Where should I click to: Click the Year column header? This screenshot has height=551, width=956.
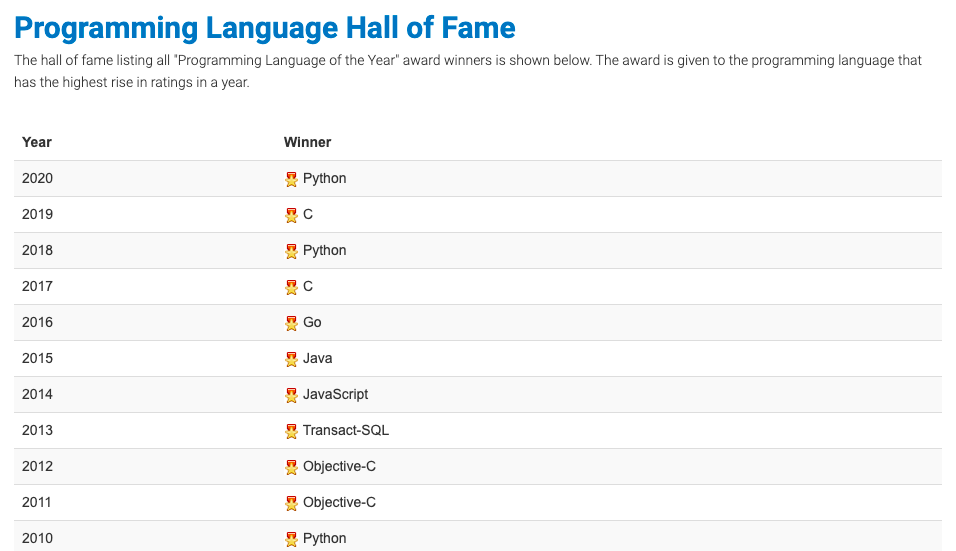coord(37,142)
